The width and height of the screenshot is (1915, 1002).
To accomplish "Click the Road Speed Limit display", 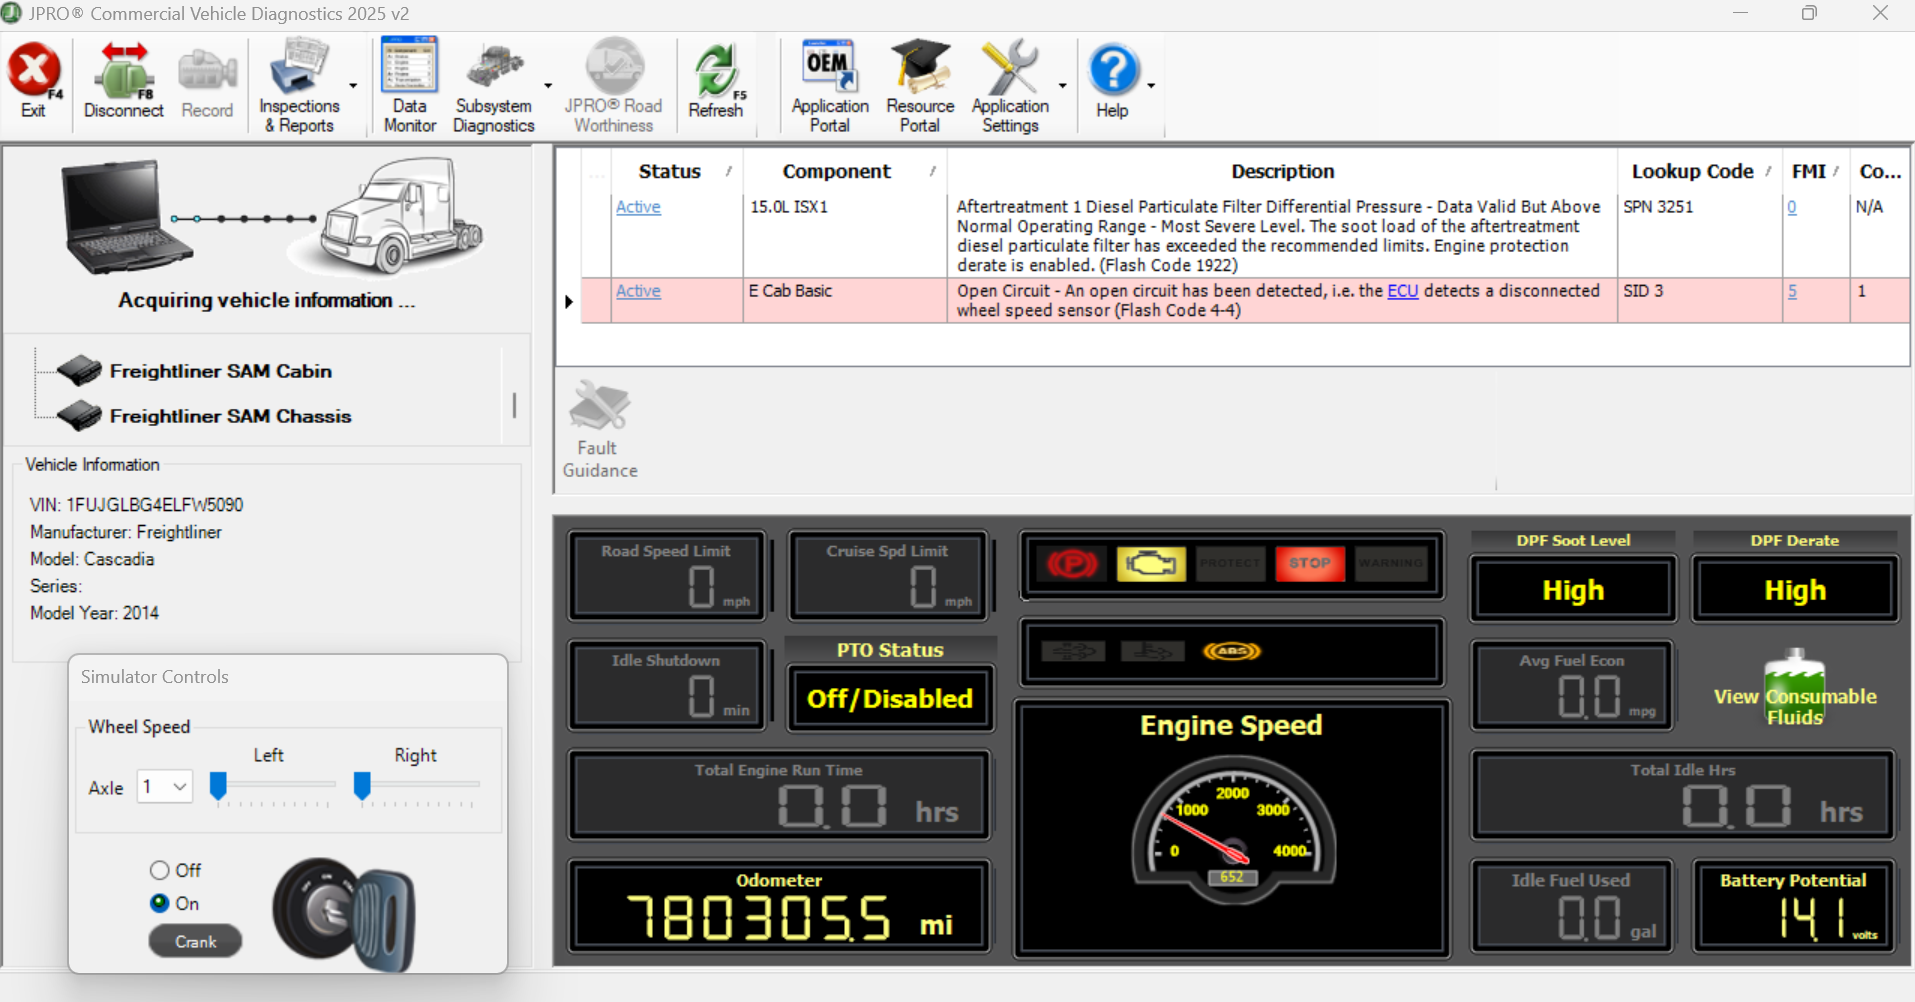I will click(667, 576).
